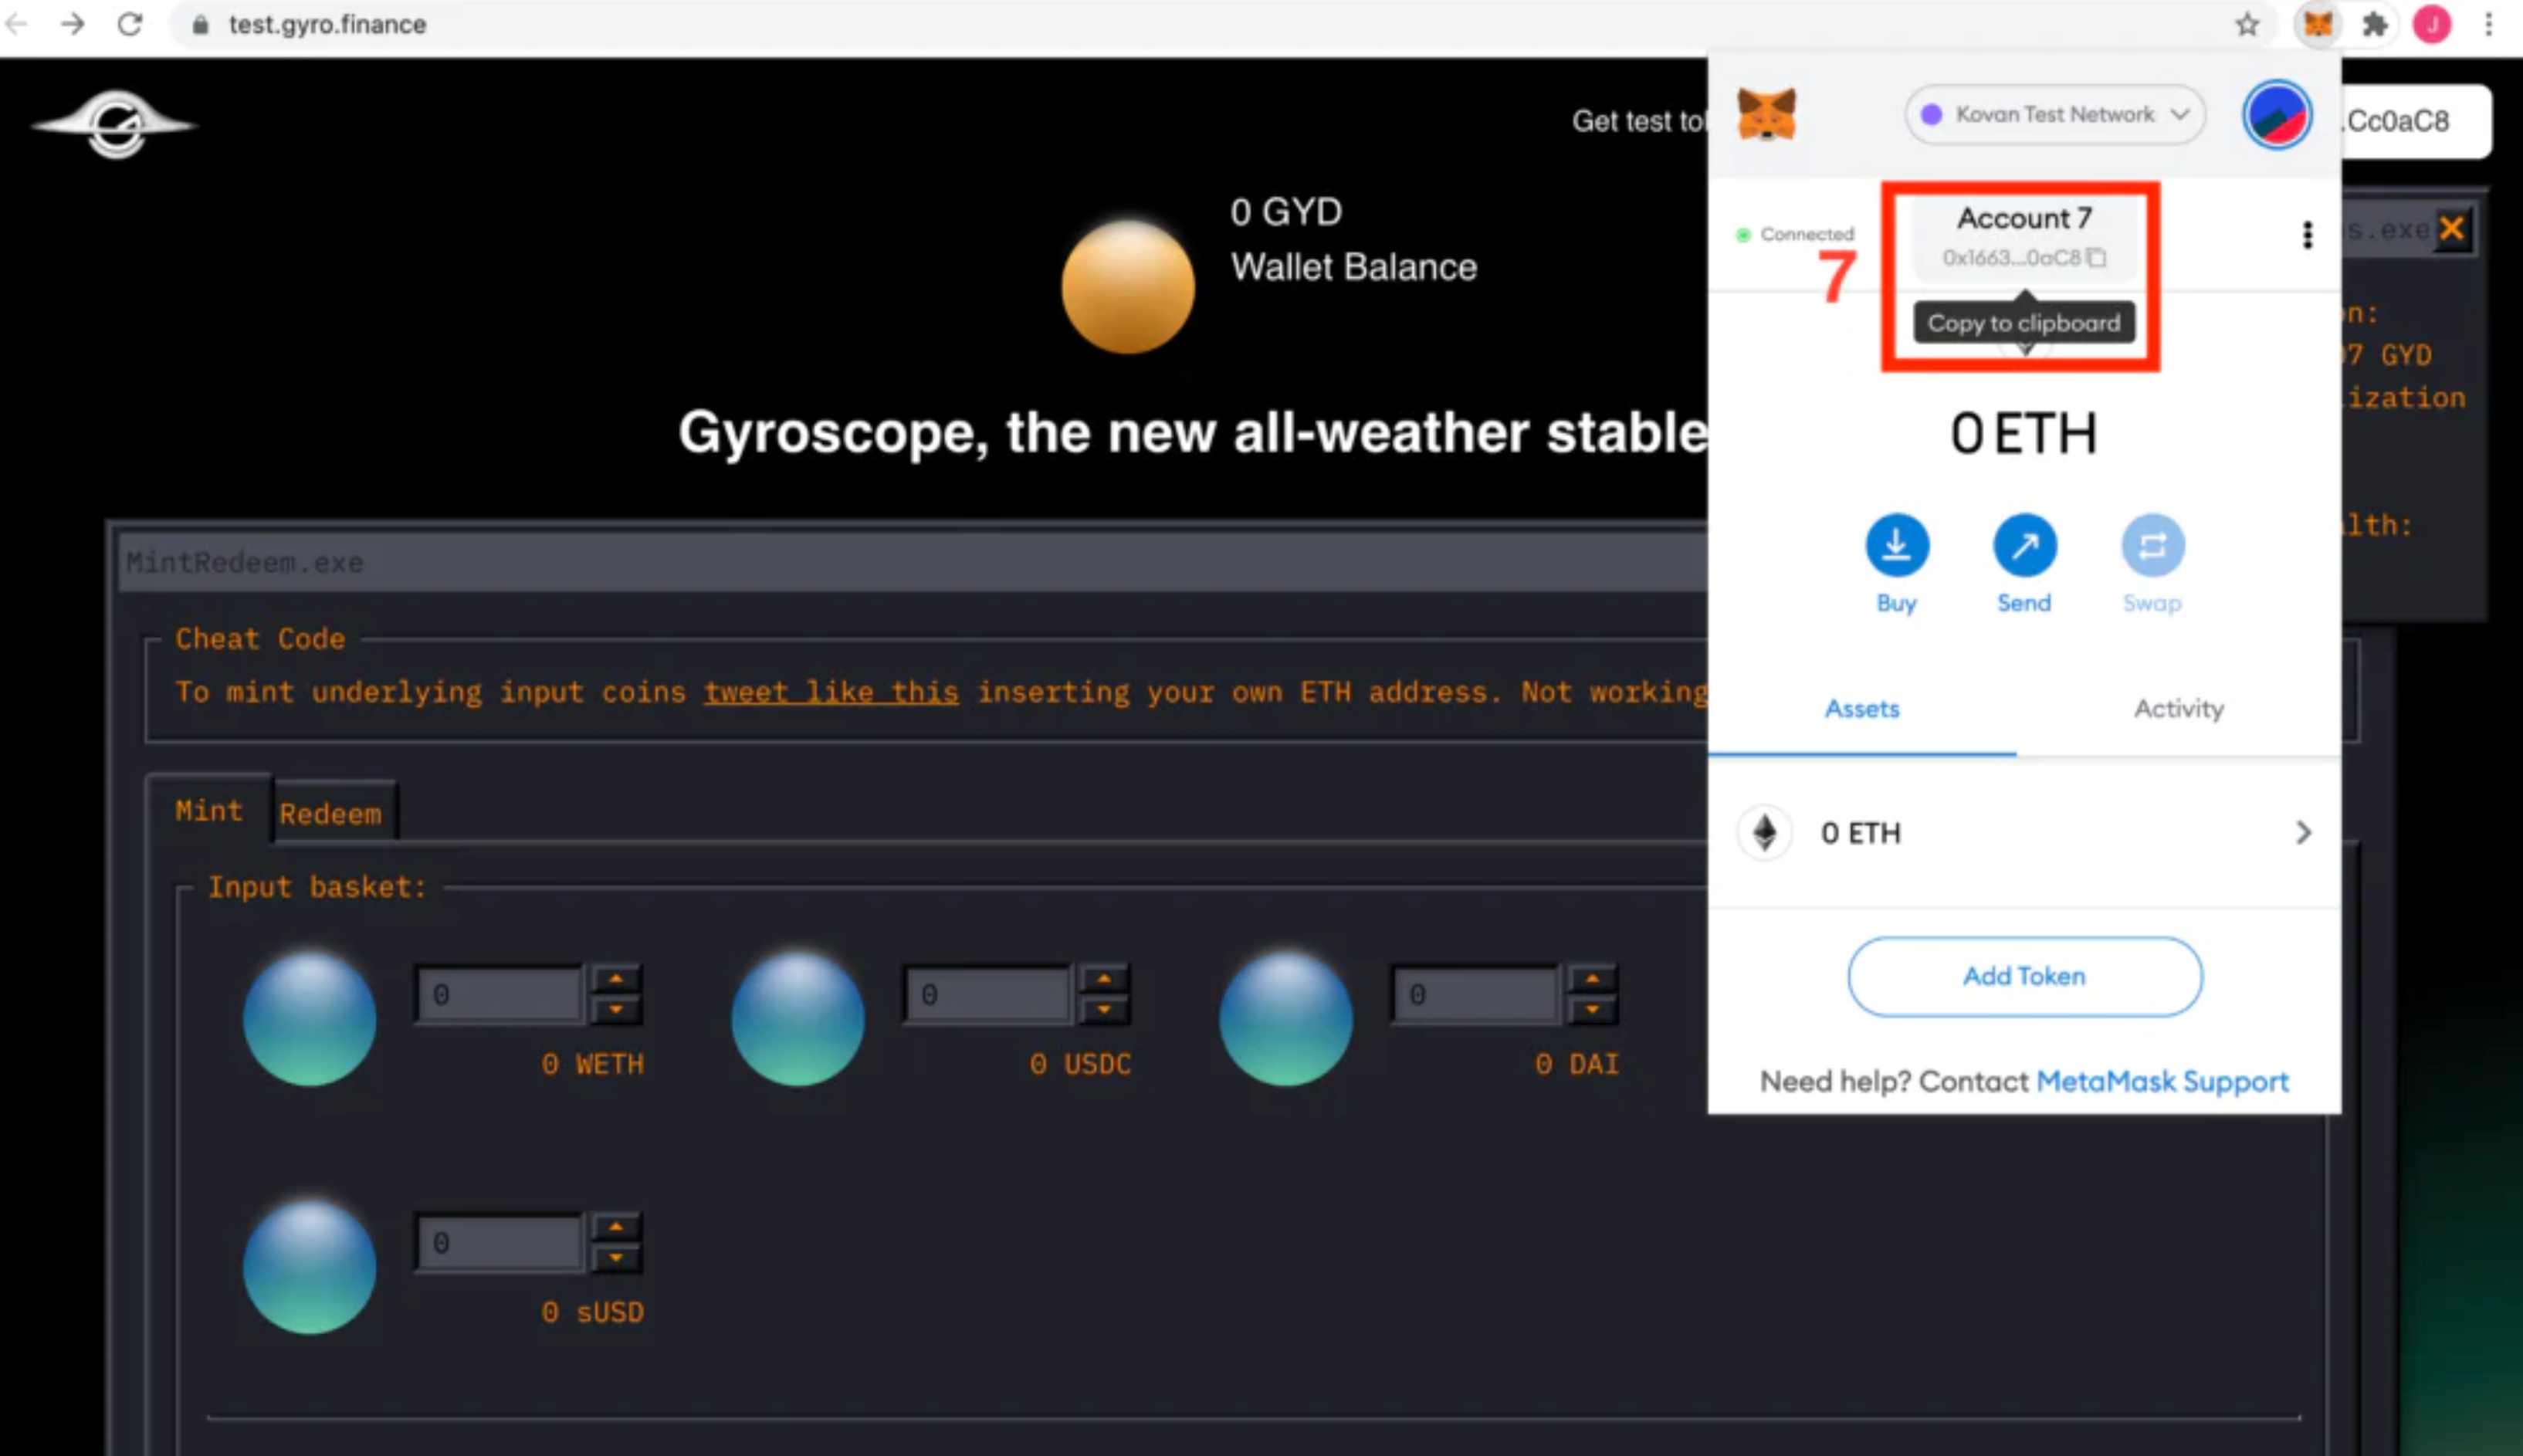Click the MetaMask fox logo in popup
Image resolution: width=2523 pixels, height=1456 pixels.
click(x=1766, y=114)
